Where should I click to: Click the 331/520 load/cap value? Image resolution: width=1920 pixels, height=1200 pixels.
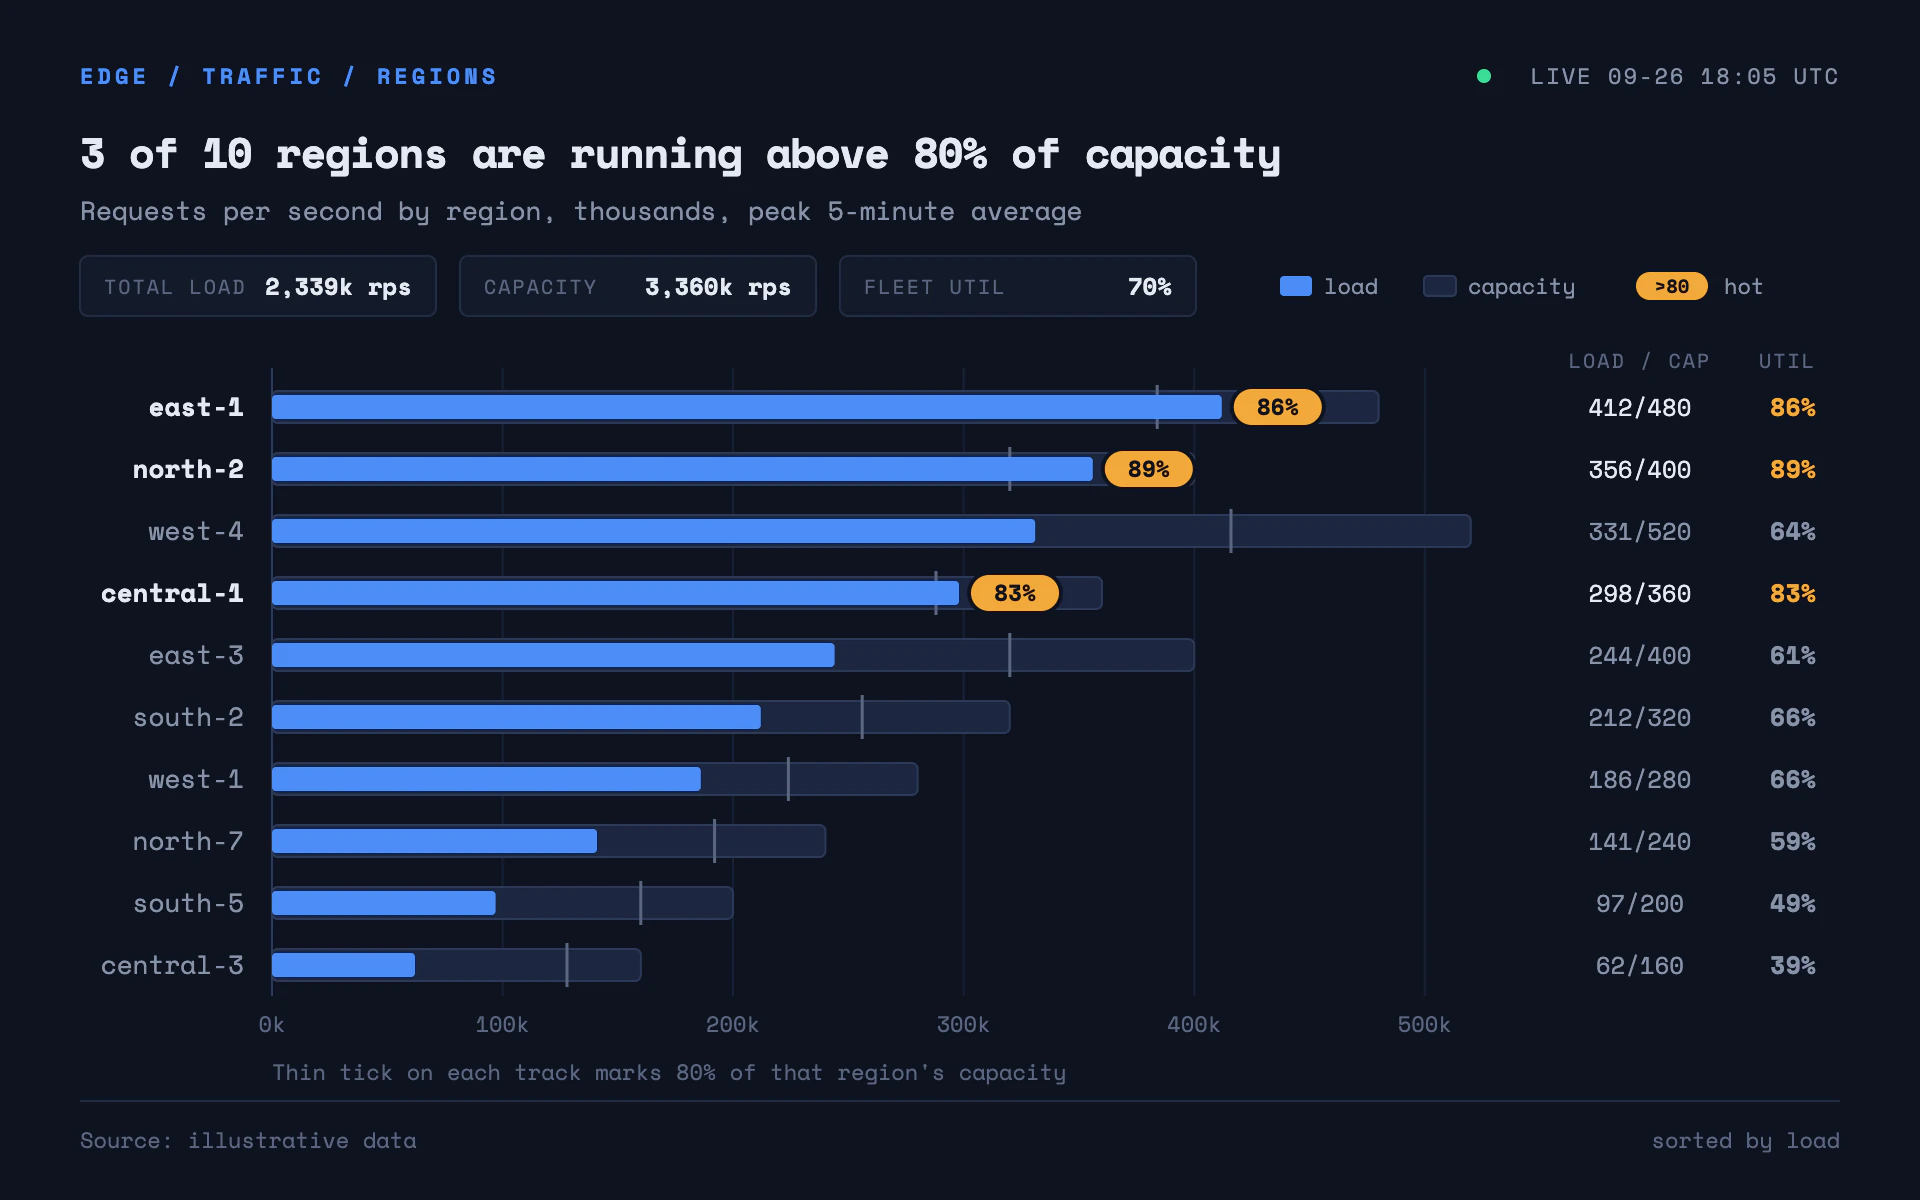pos(1639,531)
